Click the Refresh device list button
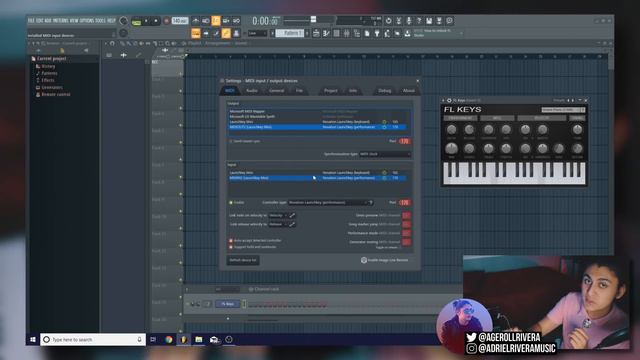The width and height of the screenshot is (640, 360). point(243,260)
